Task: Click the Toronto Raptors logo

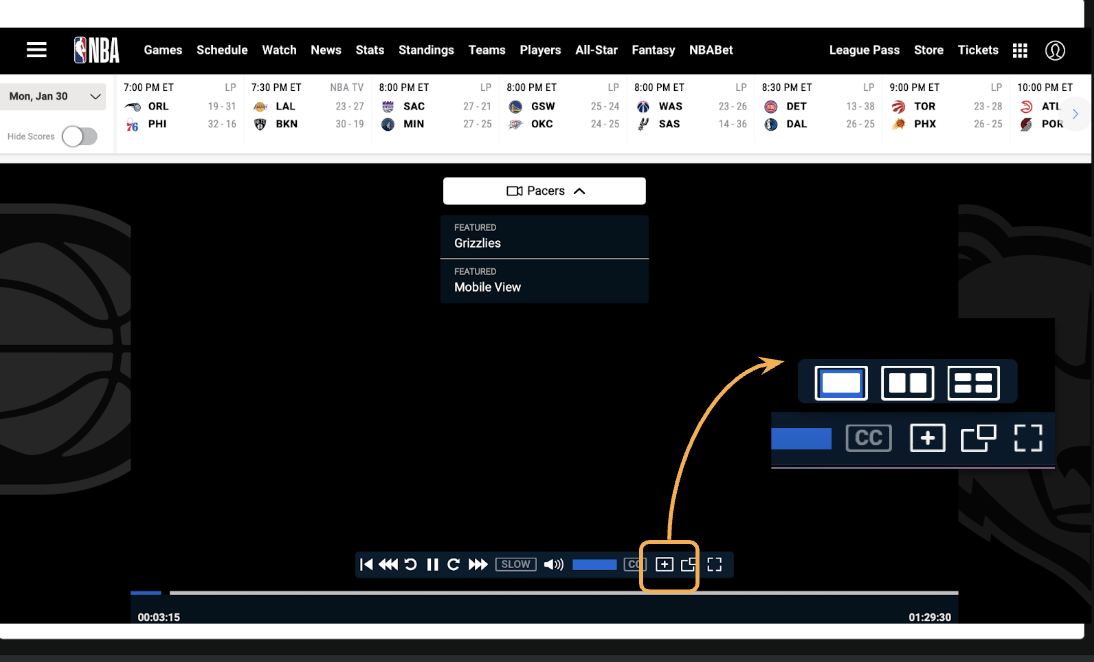Action: (899, 107)
